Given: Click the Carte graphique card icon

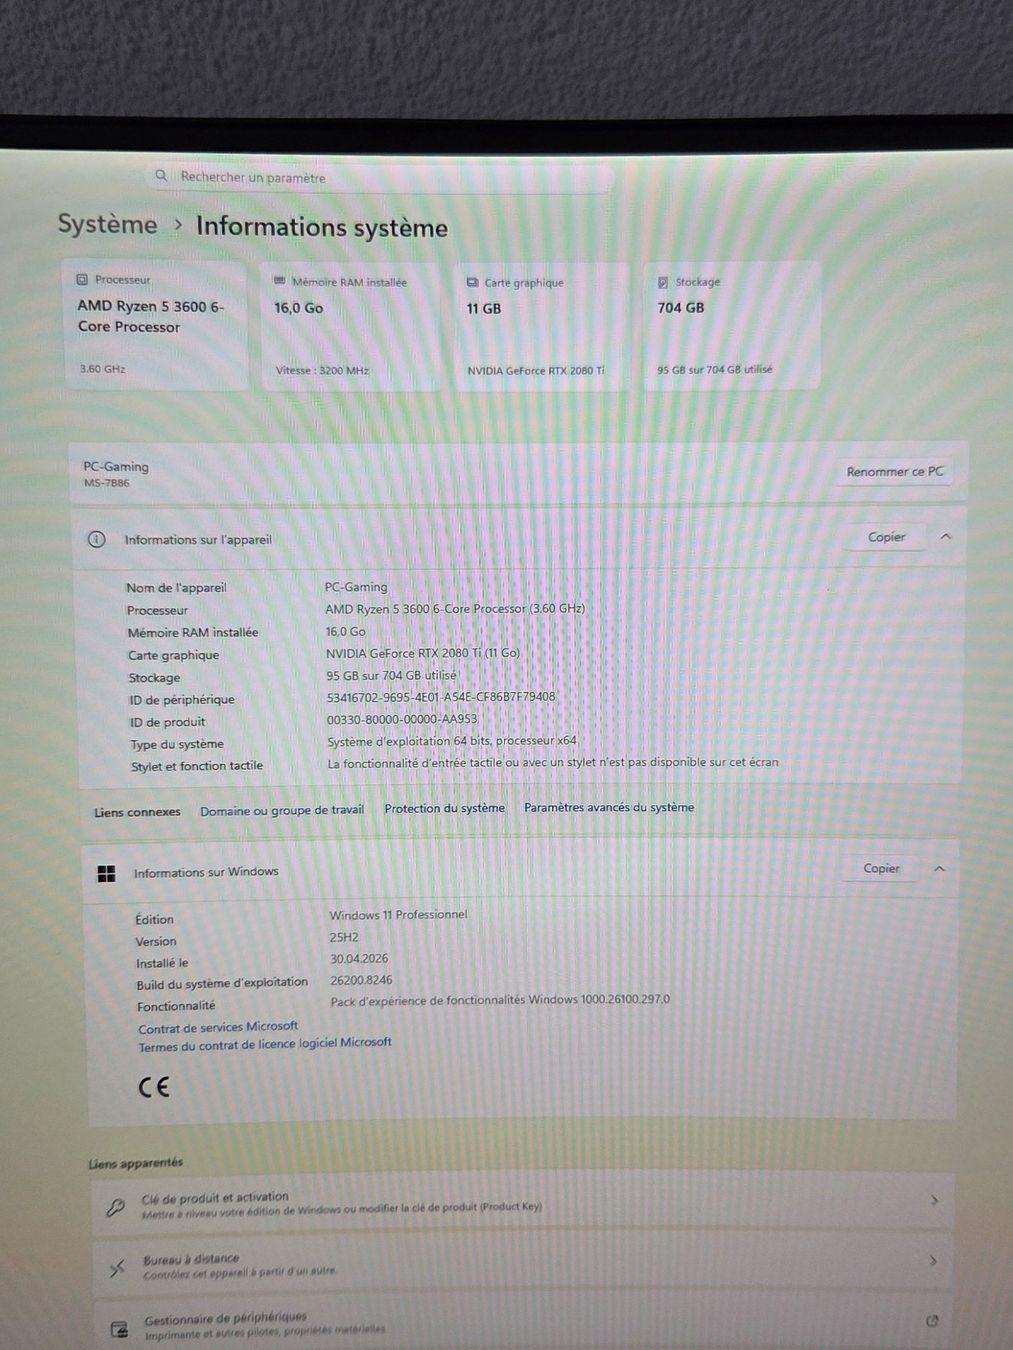Looking at the screenshot, I should click(472, 282).
